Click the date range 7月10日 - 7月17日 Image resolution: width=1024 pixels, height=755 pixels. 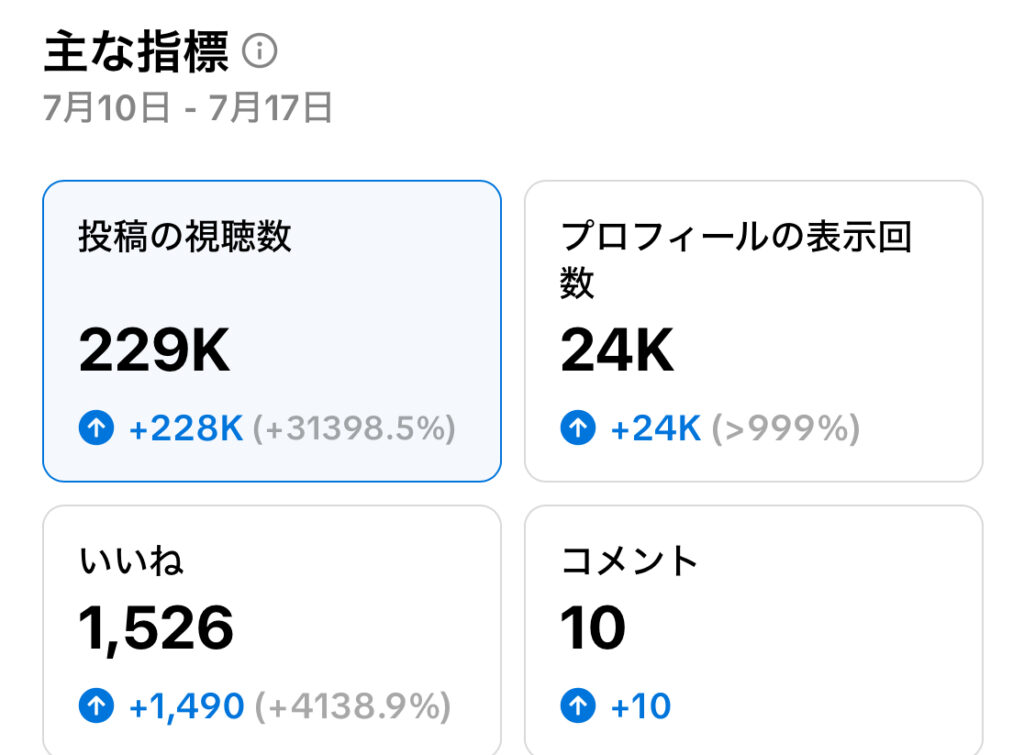pos(188,108)
